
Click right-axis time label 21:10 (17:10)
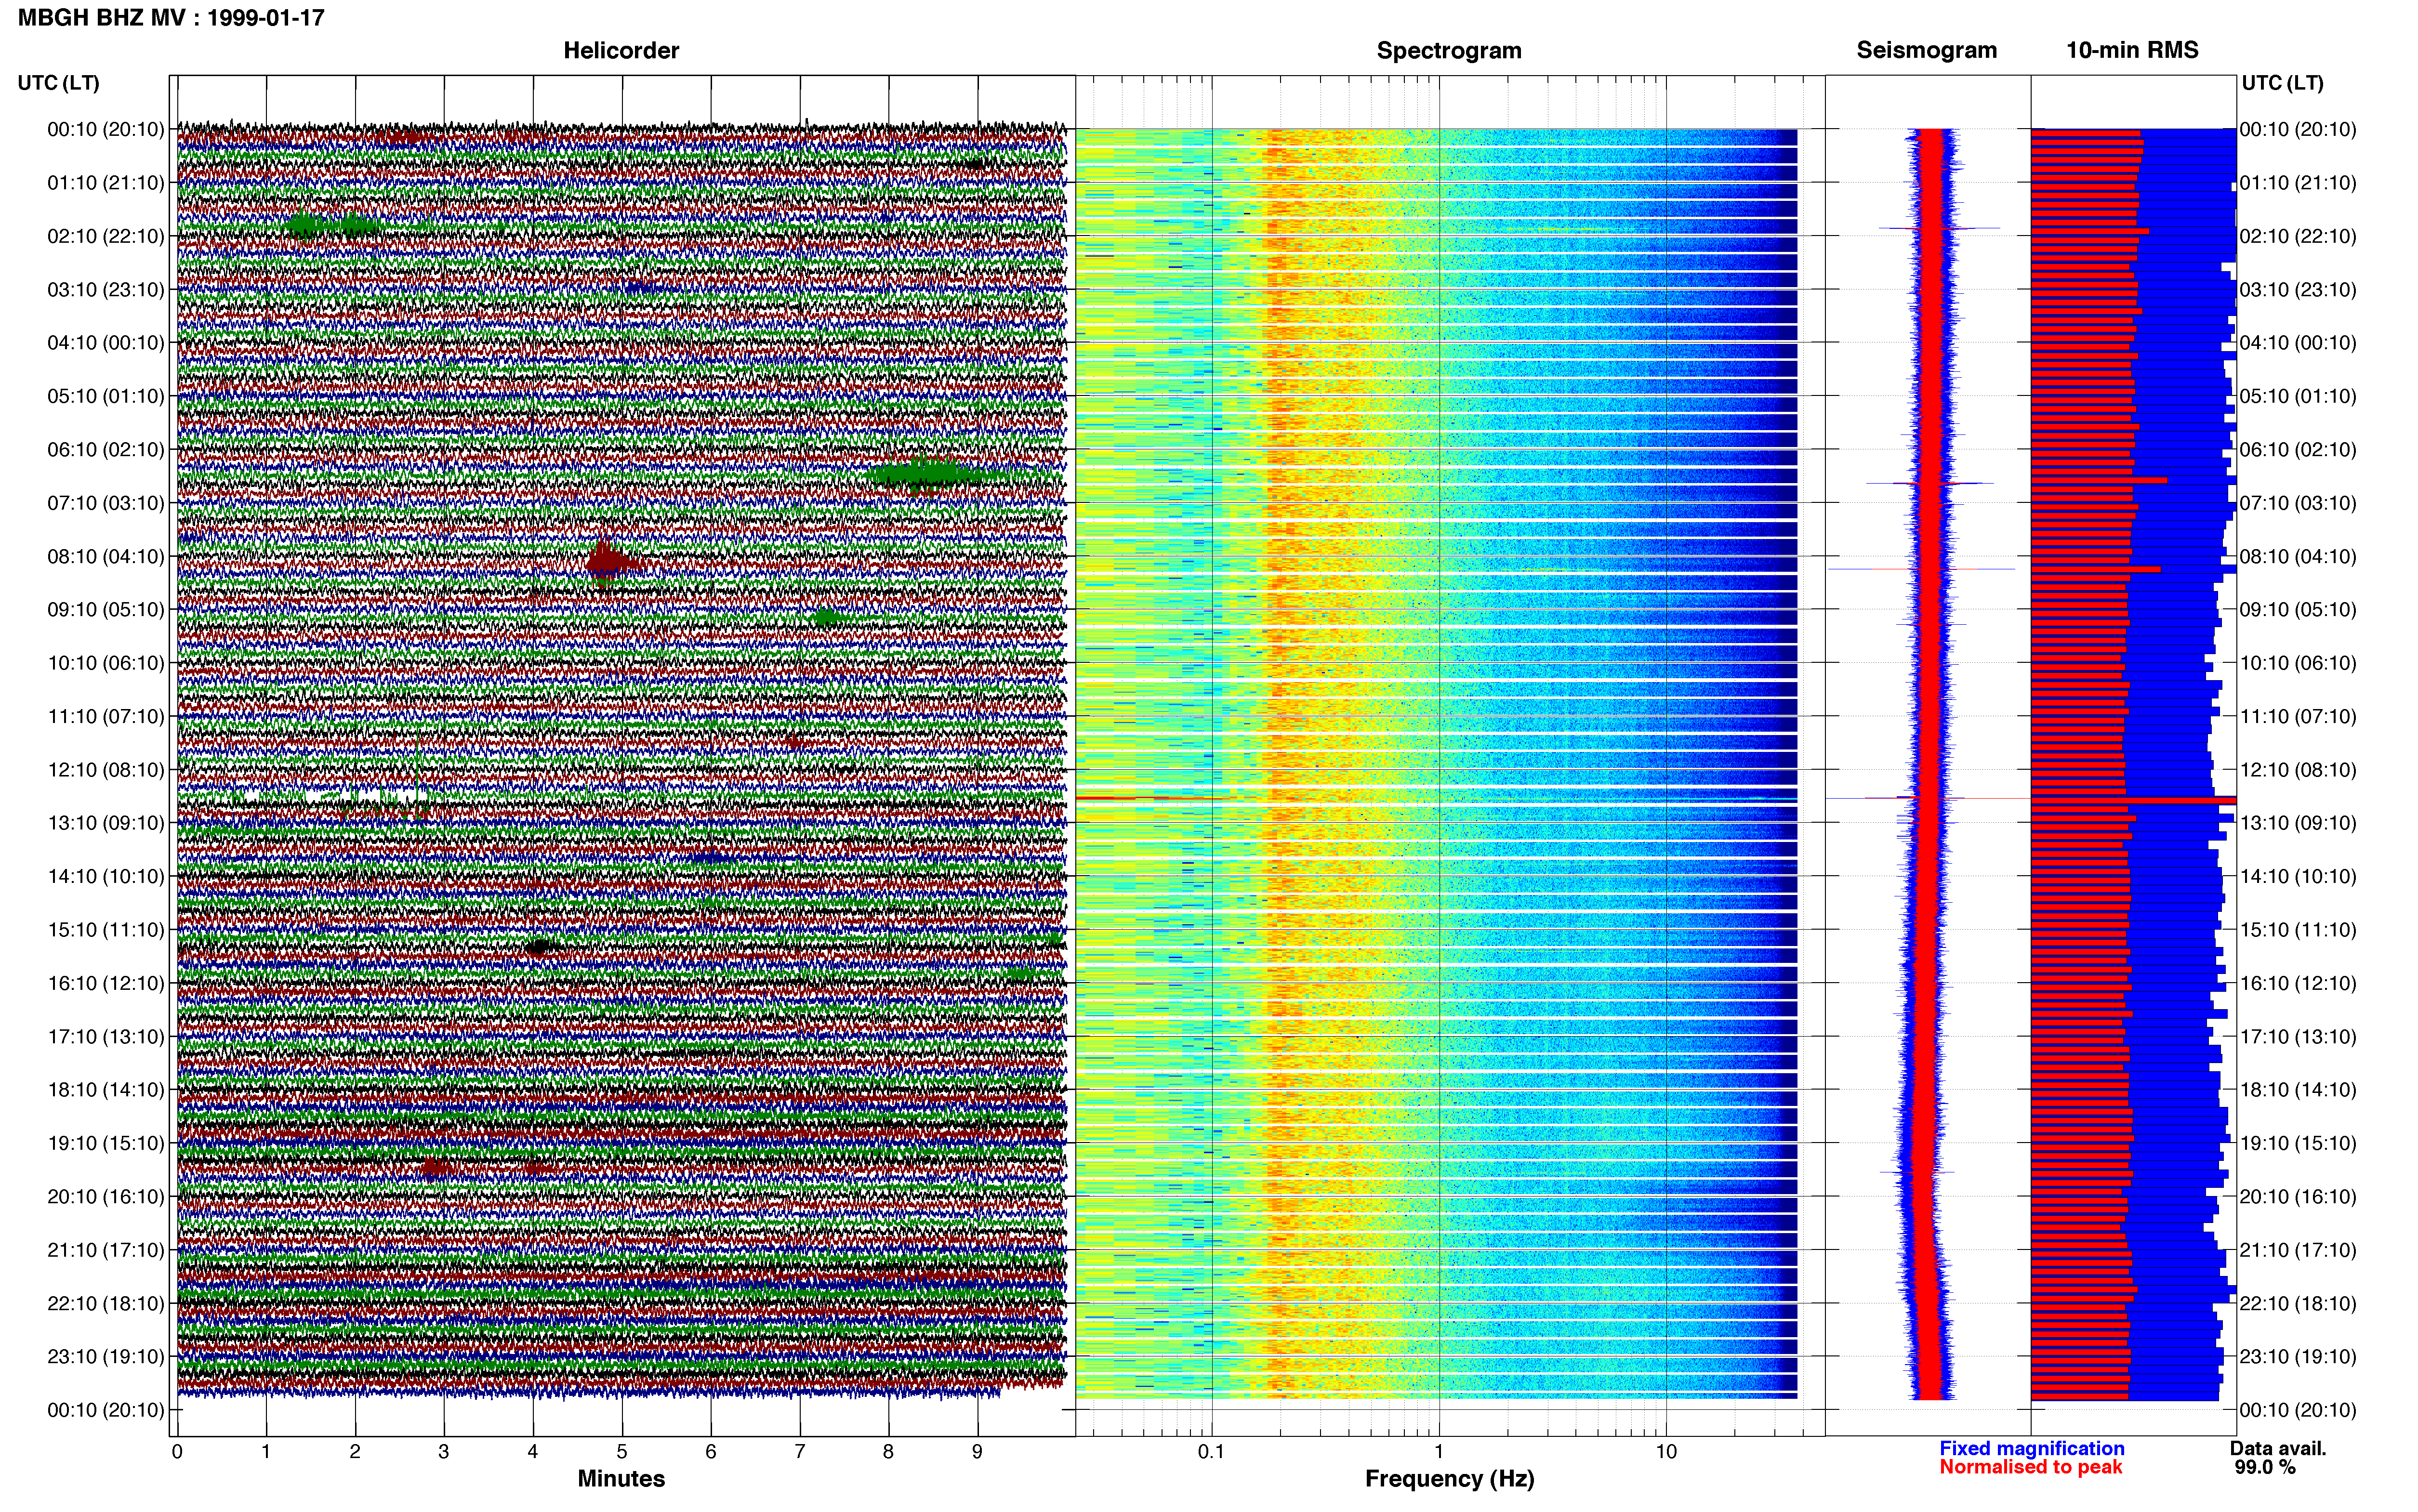pos(2298,1250)
